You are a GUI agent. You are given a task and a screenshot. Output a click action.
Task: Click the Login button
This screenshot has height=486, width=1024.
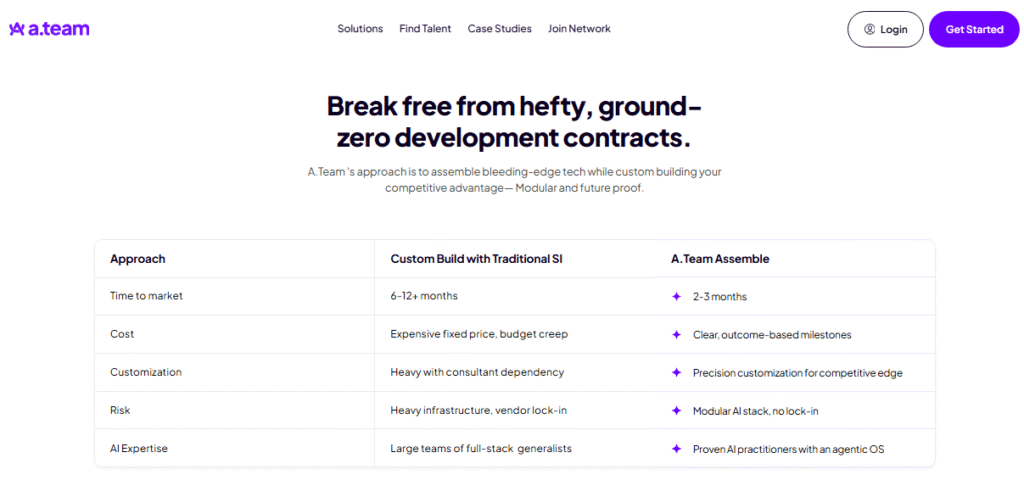point(885,30)
